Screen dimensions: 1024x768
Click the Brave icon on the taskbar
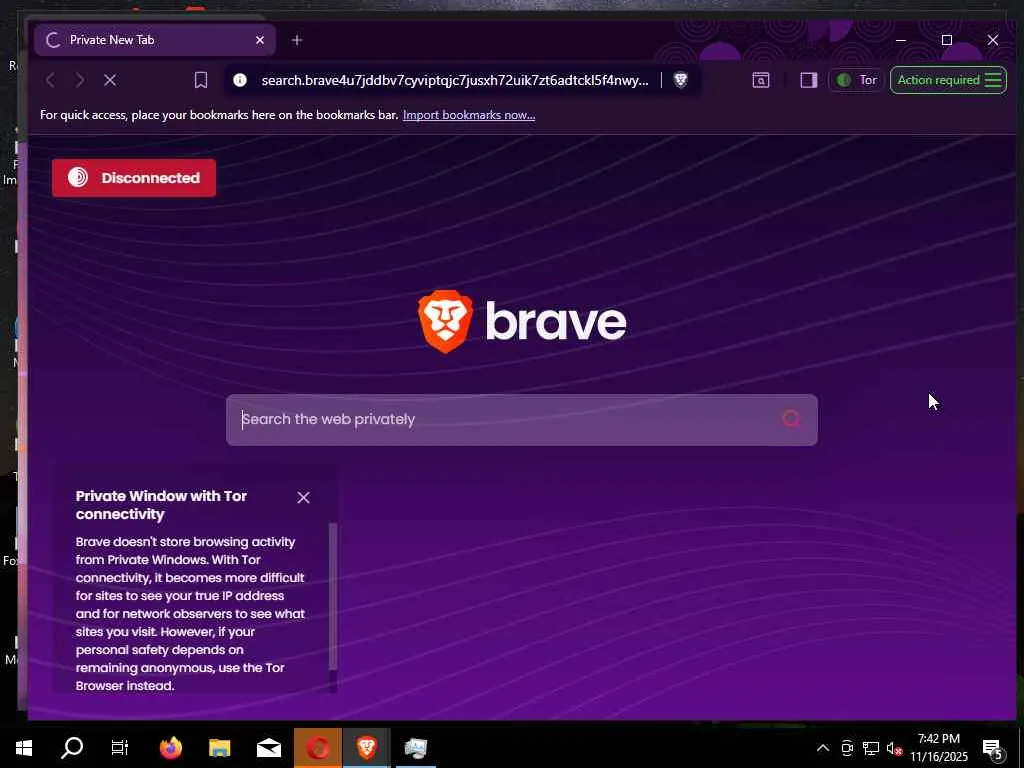366,748
